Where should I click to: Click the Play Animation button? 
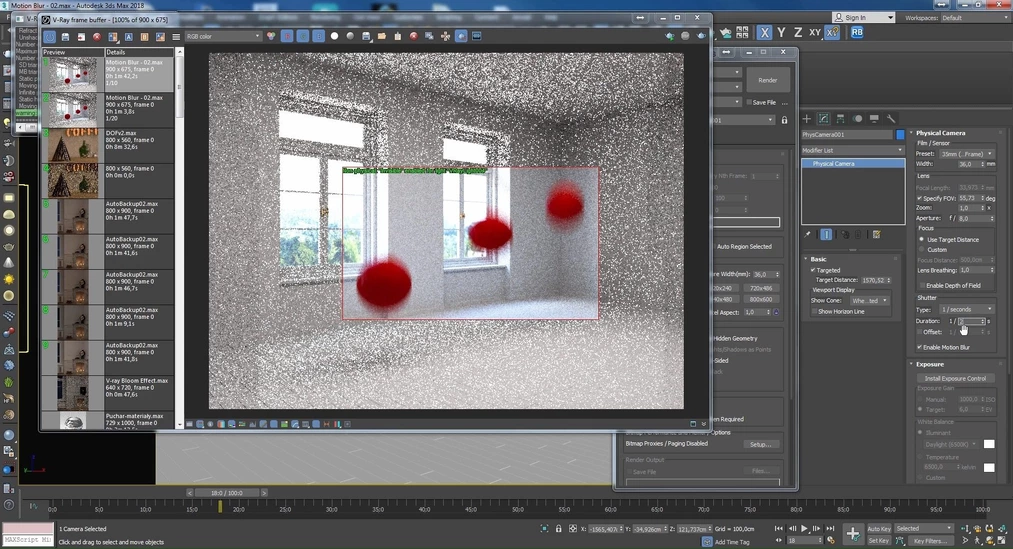pos(805,528)
